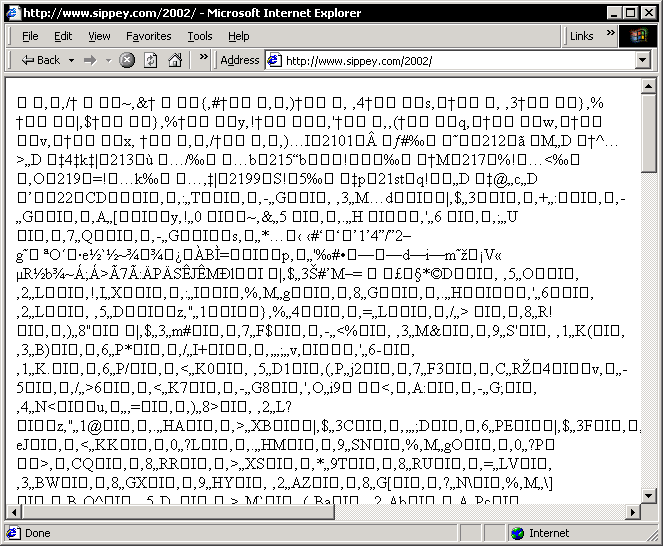Open the Favorites menu
Image resolution: width=663 pixels, height=546 pixels.
pyautogui.click(x=148, y=36)
